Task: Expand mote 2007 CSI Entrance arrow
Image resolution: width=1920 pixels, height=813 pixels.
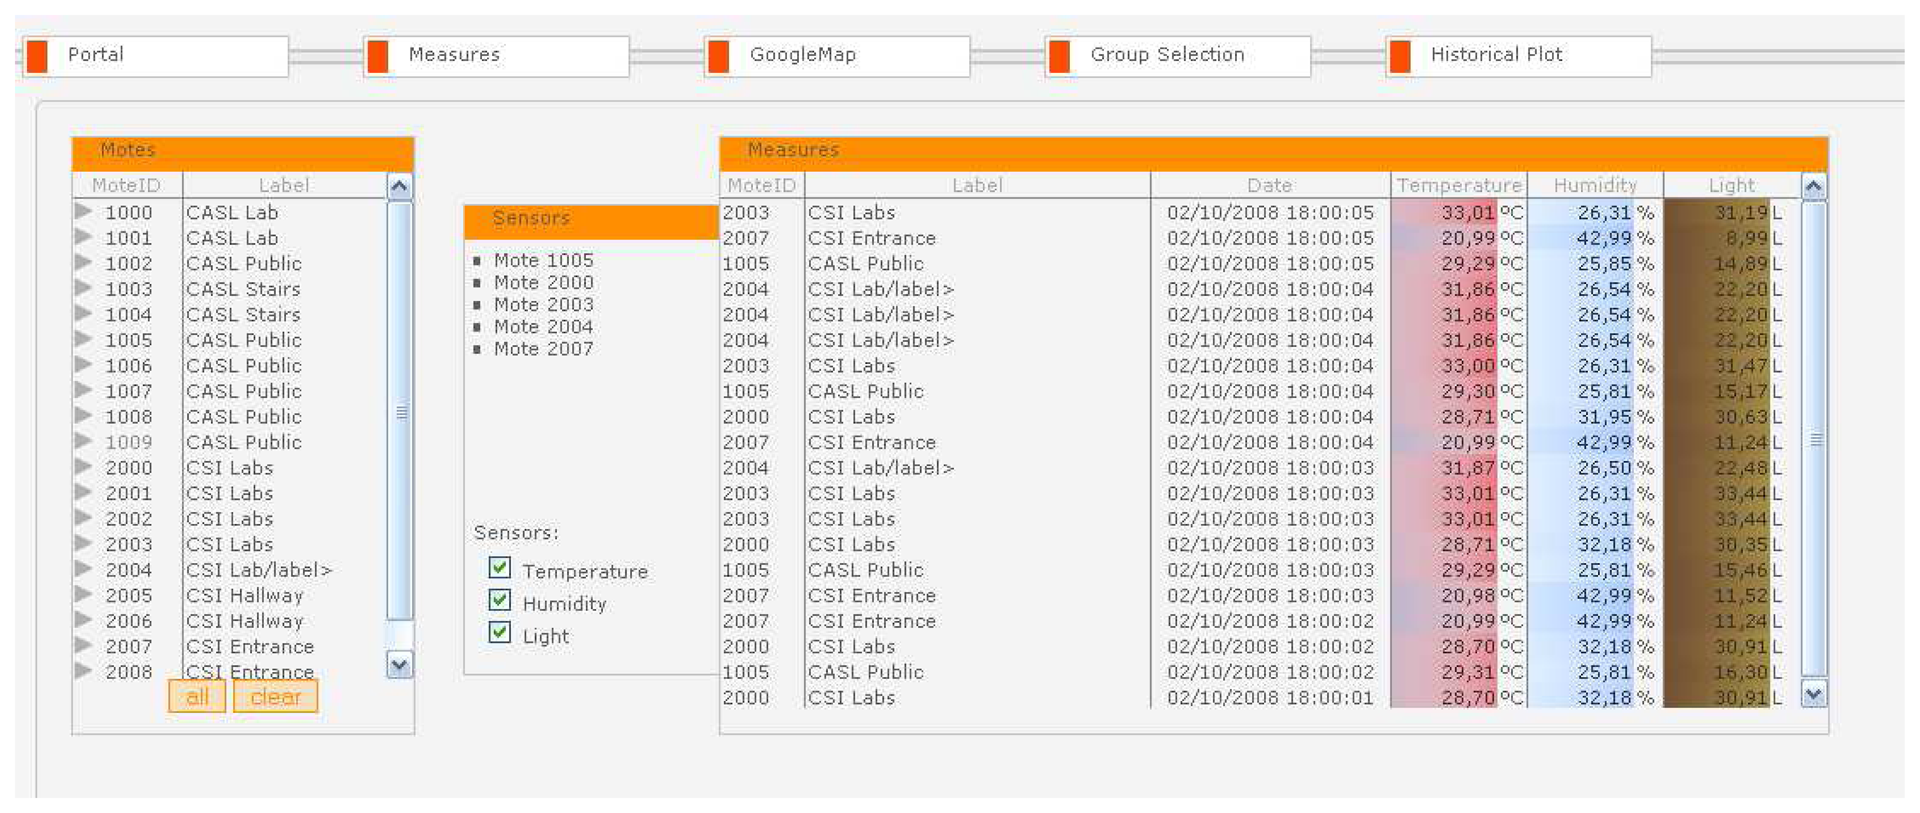Action: [x=84, y=645]
